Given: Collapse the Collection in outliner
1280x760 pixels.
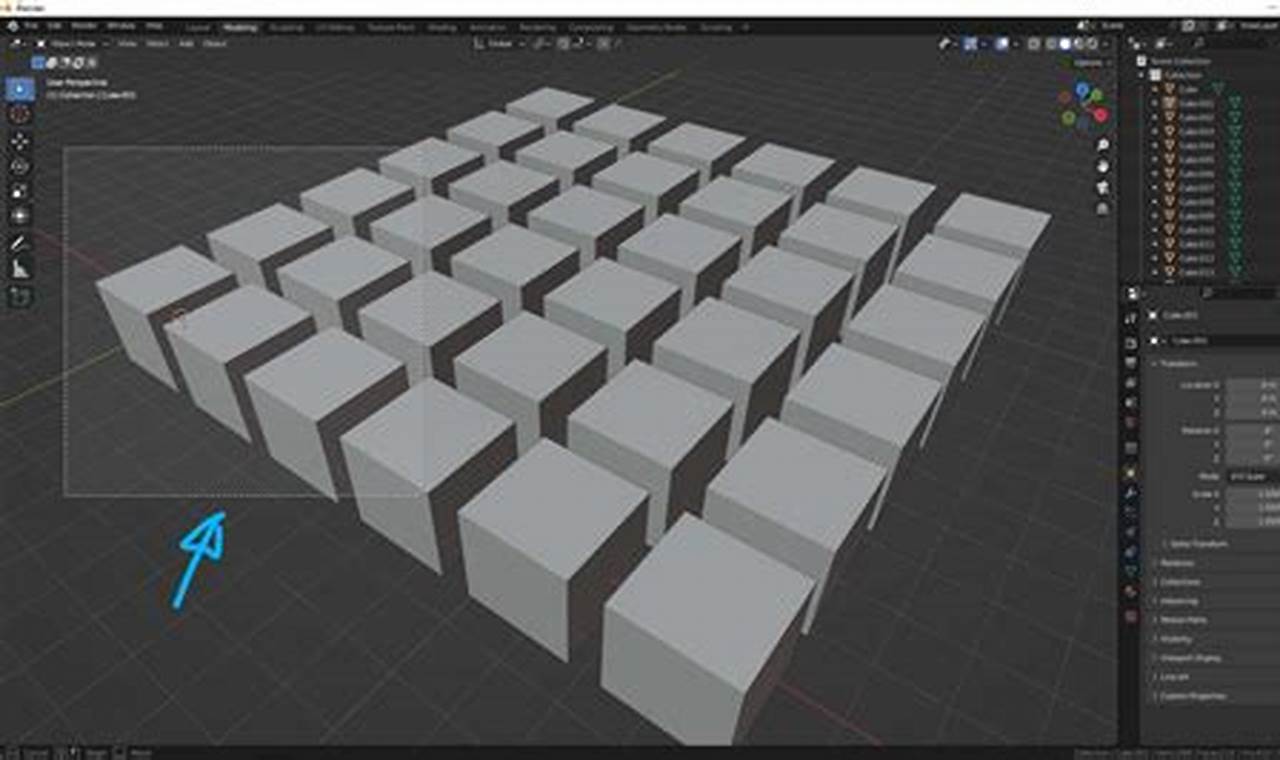Looking at the screenshot, I should pos(1143,75).
